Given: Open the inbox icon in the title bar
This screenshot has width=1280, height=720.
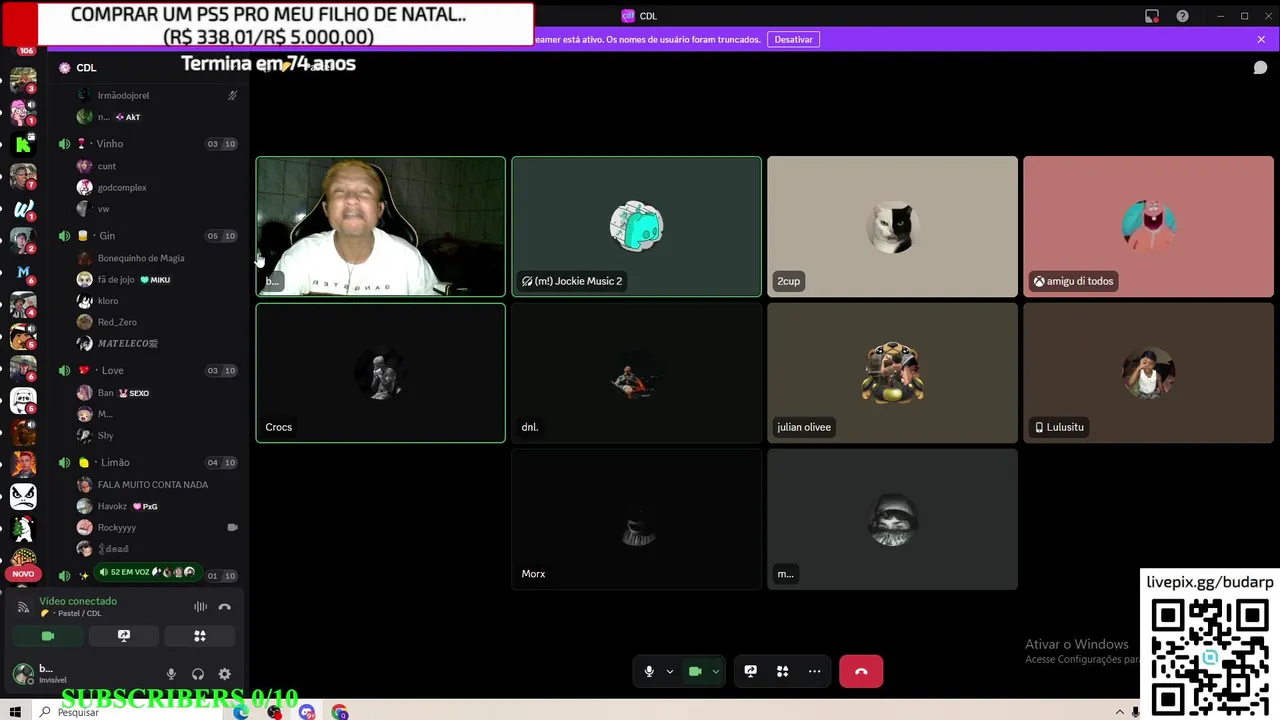Looking at the screenshot, I should [1152, 16].
